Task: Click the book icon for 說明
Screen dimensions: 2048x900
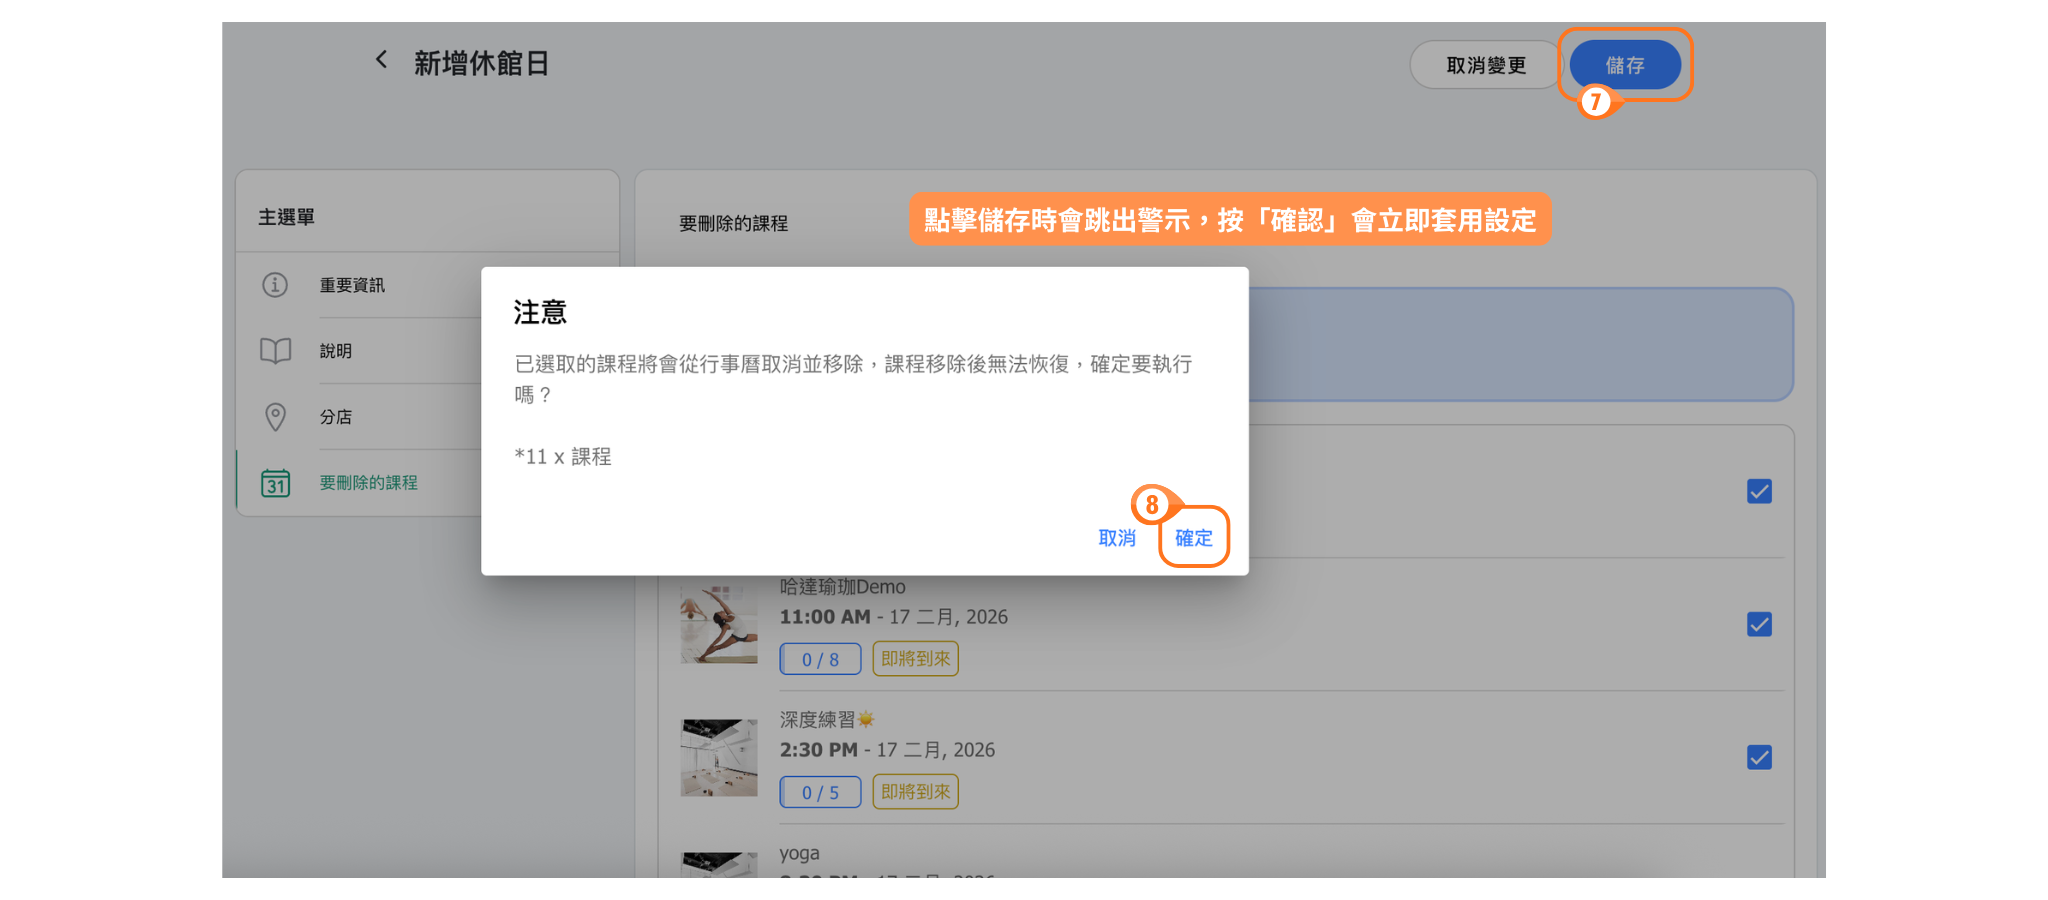Action: pyautogui.click(x=275, y=351)
